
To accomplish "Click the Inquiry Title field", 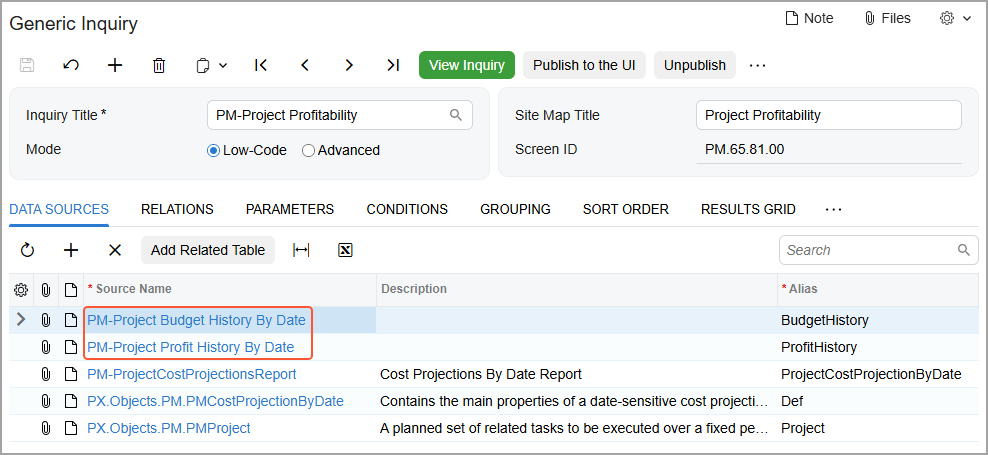I will click(340, 115).
